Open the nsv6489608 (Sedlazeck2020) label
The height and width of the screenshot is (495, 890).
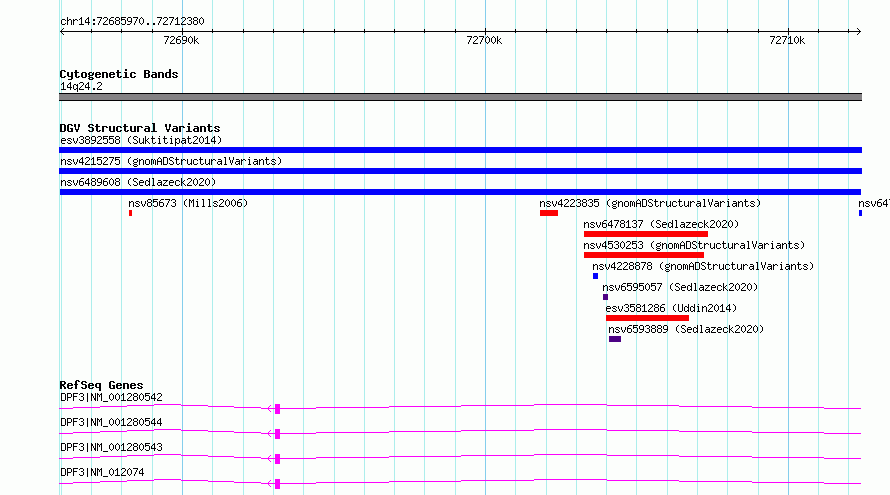pyautogui.click(x=138, y=182)
